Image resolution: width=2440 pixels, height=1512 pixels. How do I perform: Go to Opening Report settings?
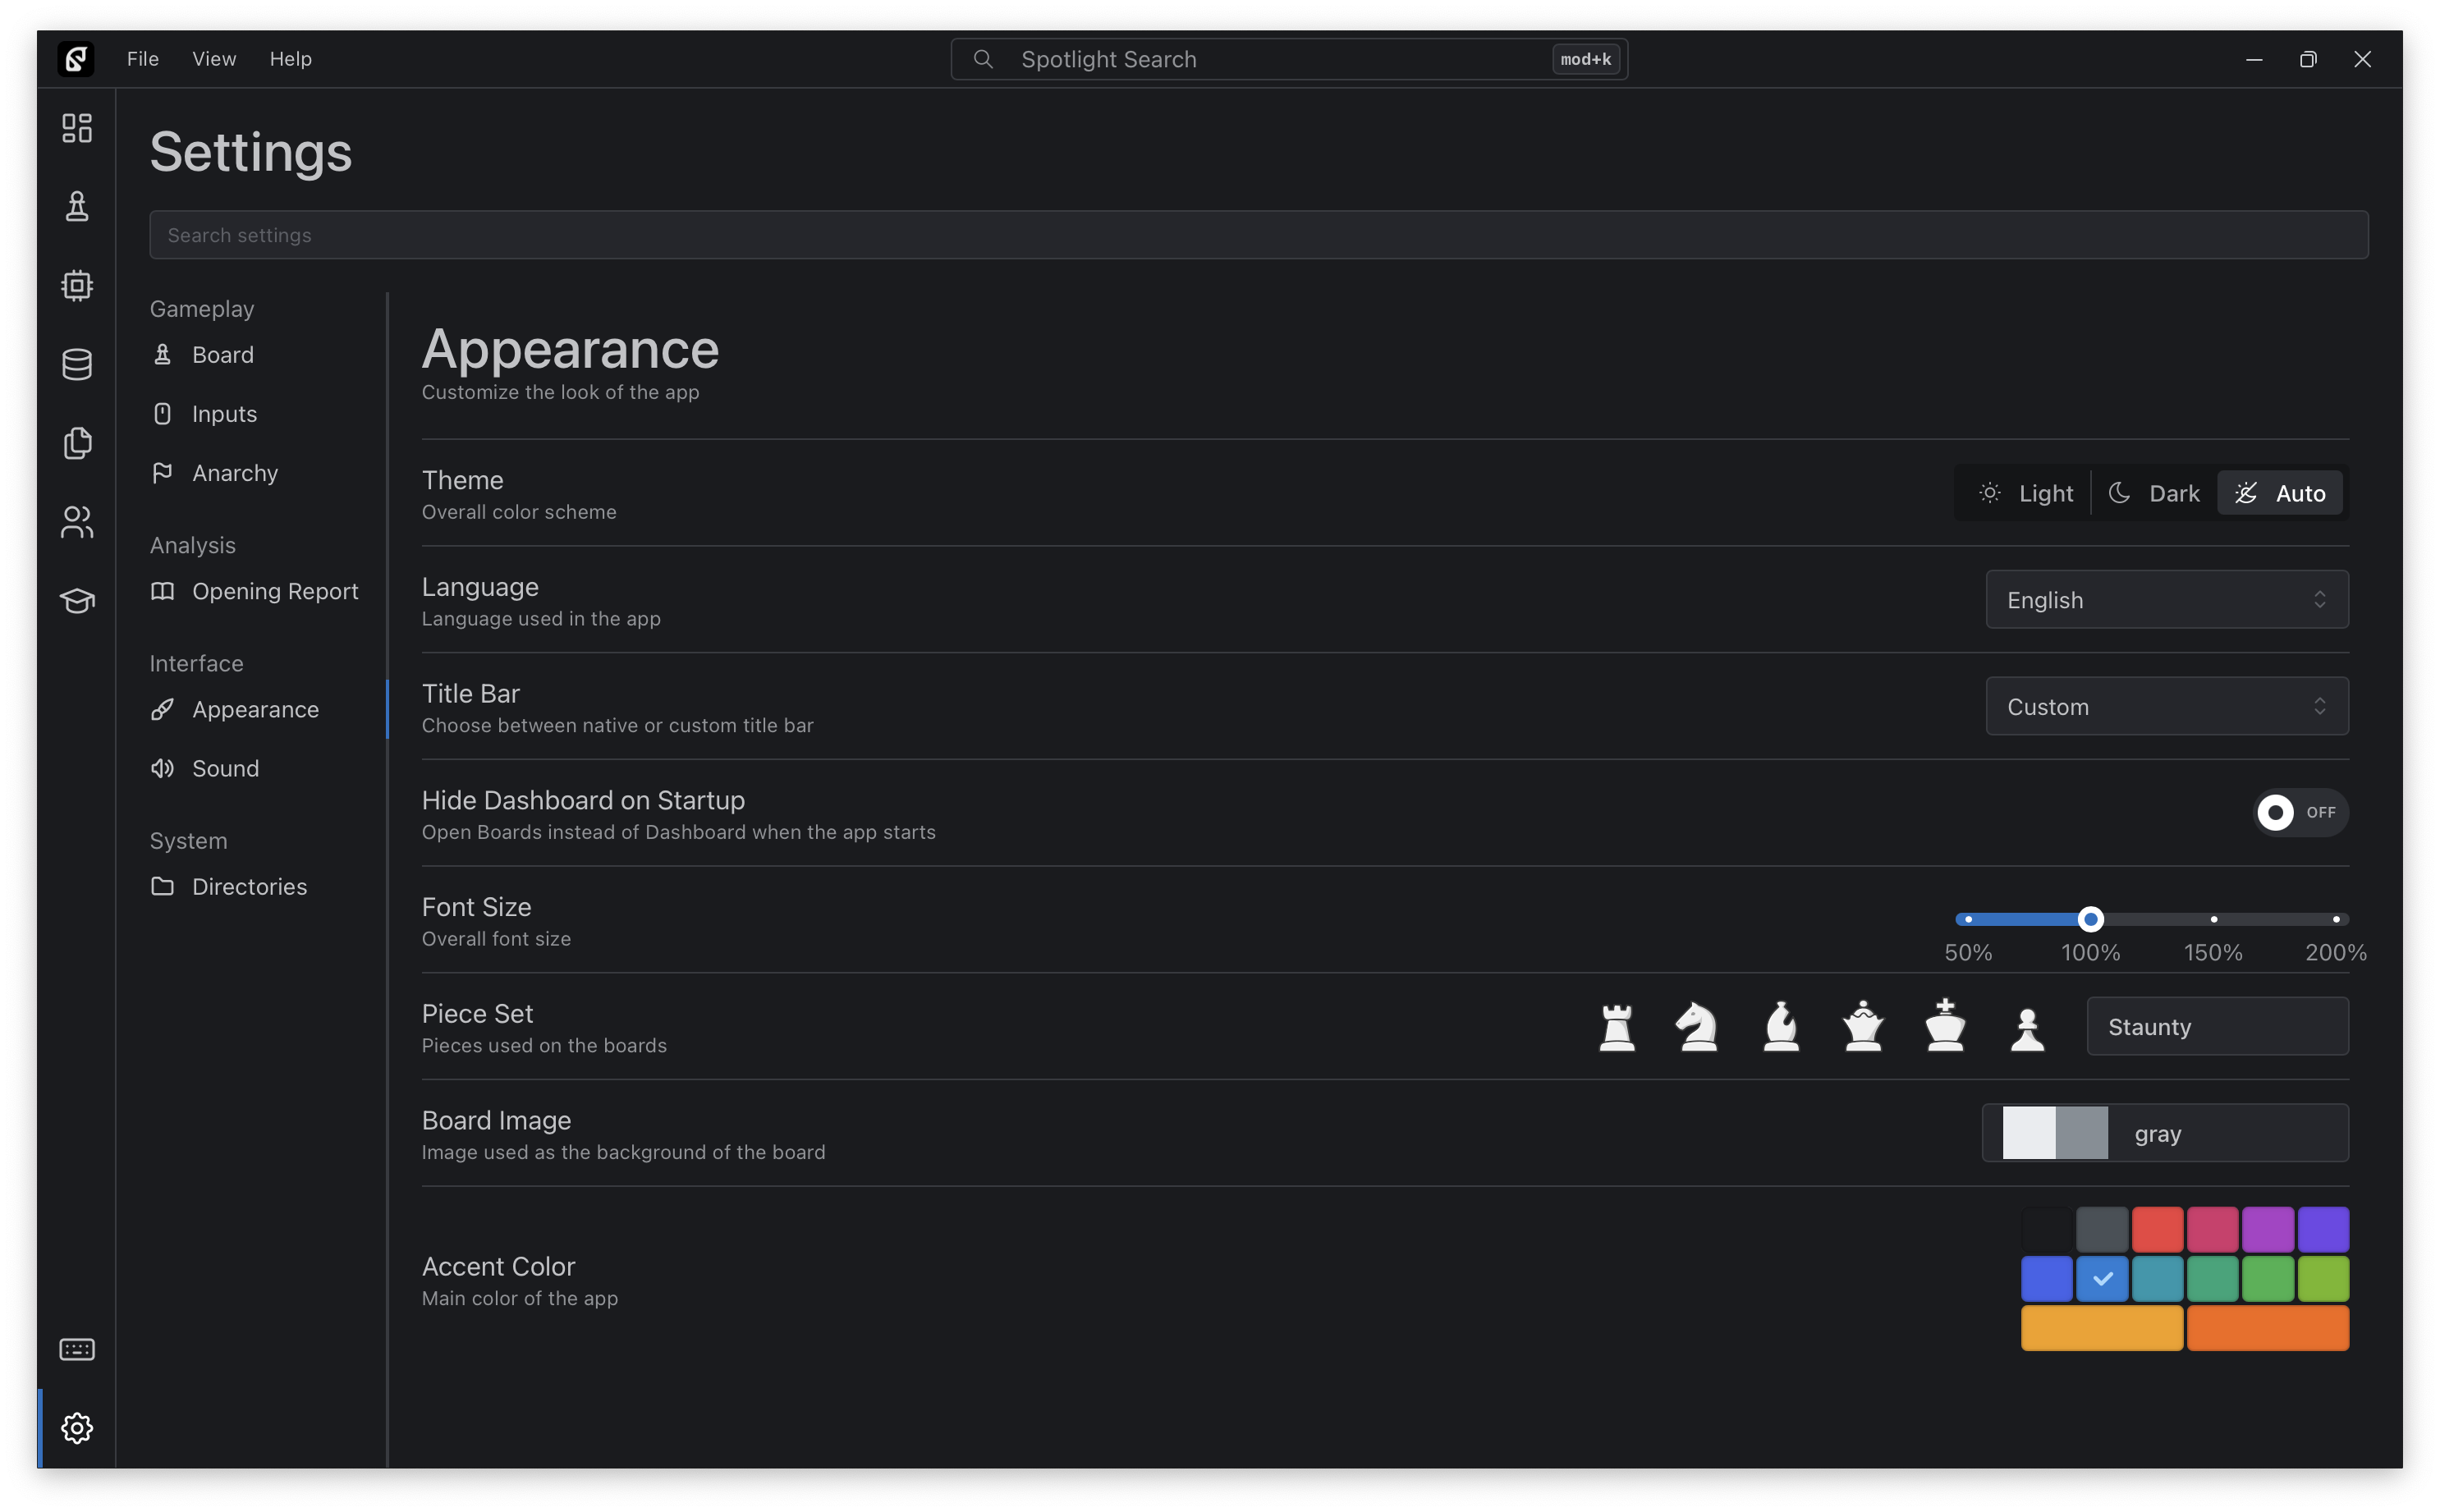pyautogui.click(x=274, y=591)
